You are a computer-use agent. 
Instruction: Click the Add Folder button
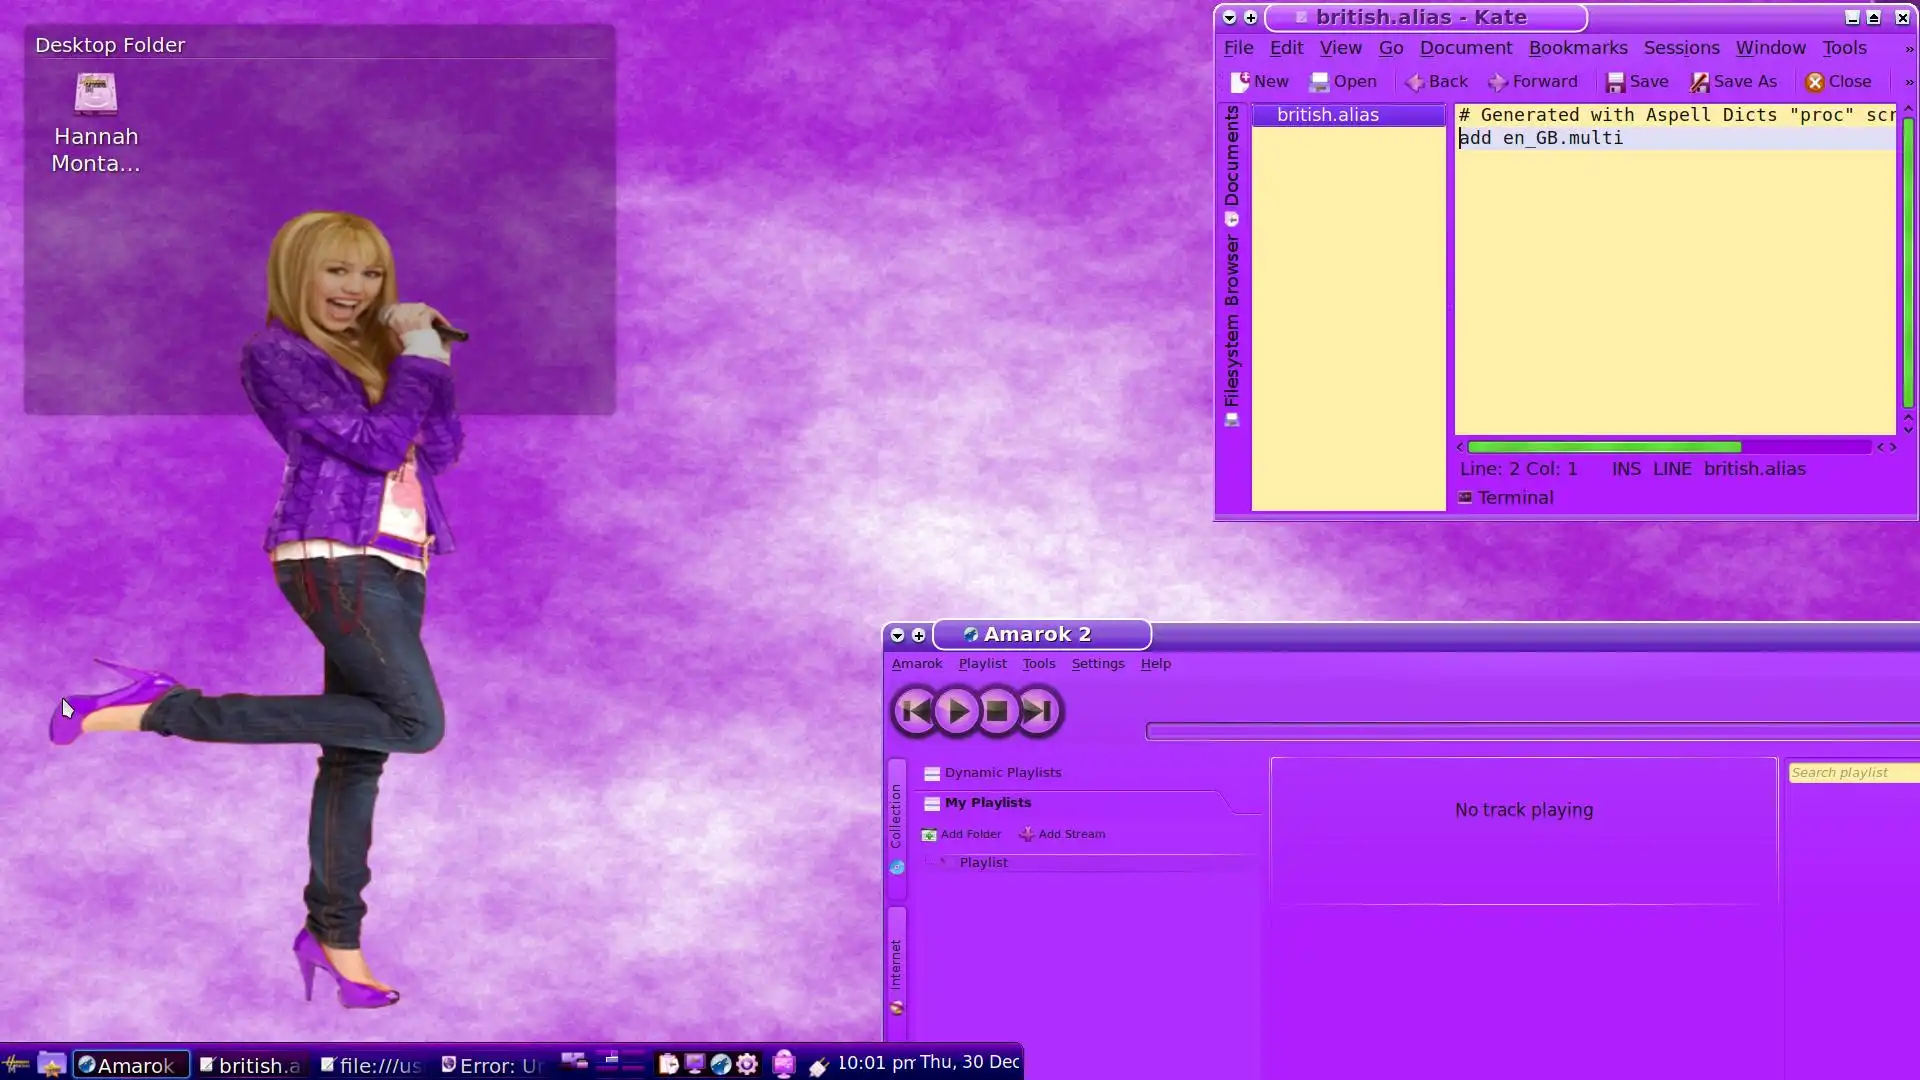(x=961, y=834)
